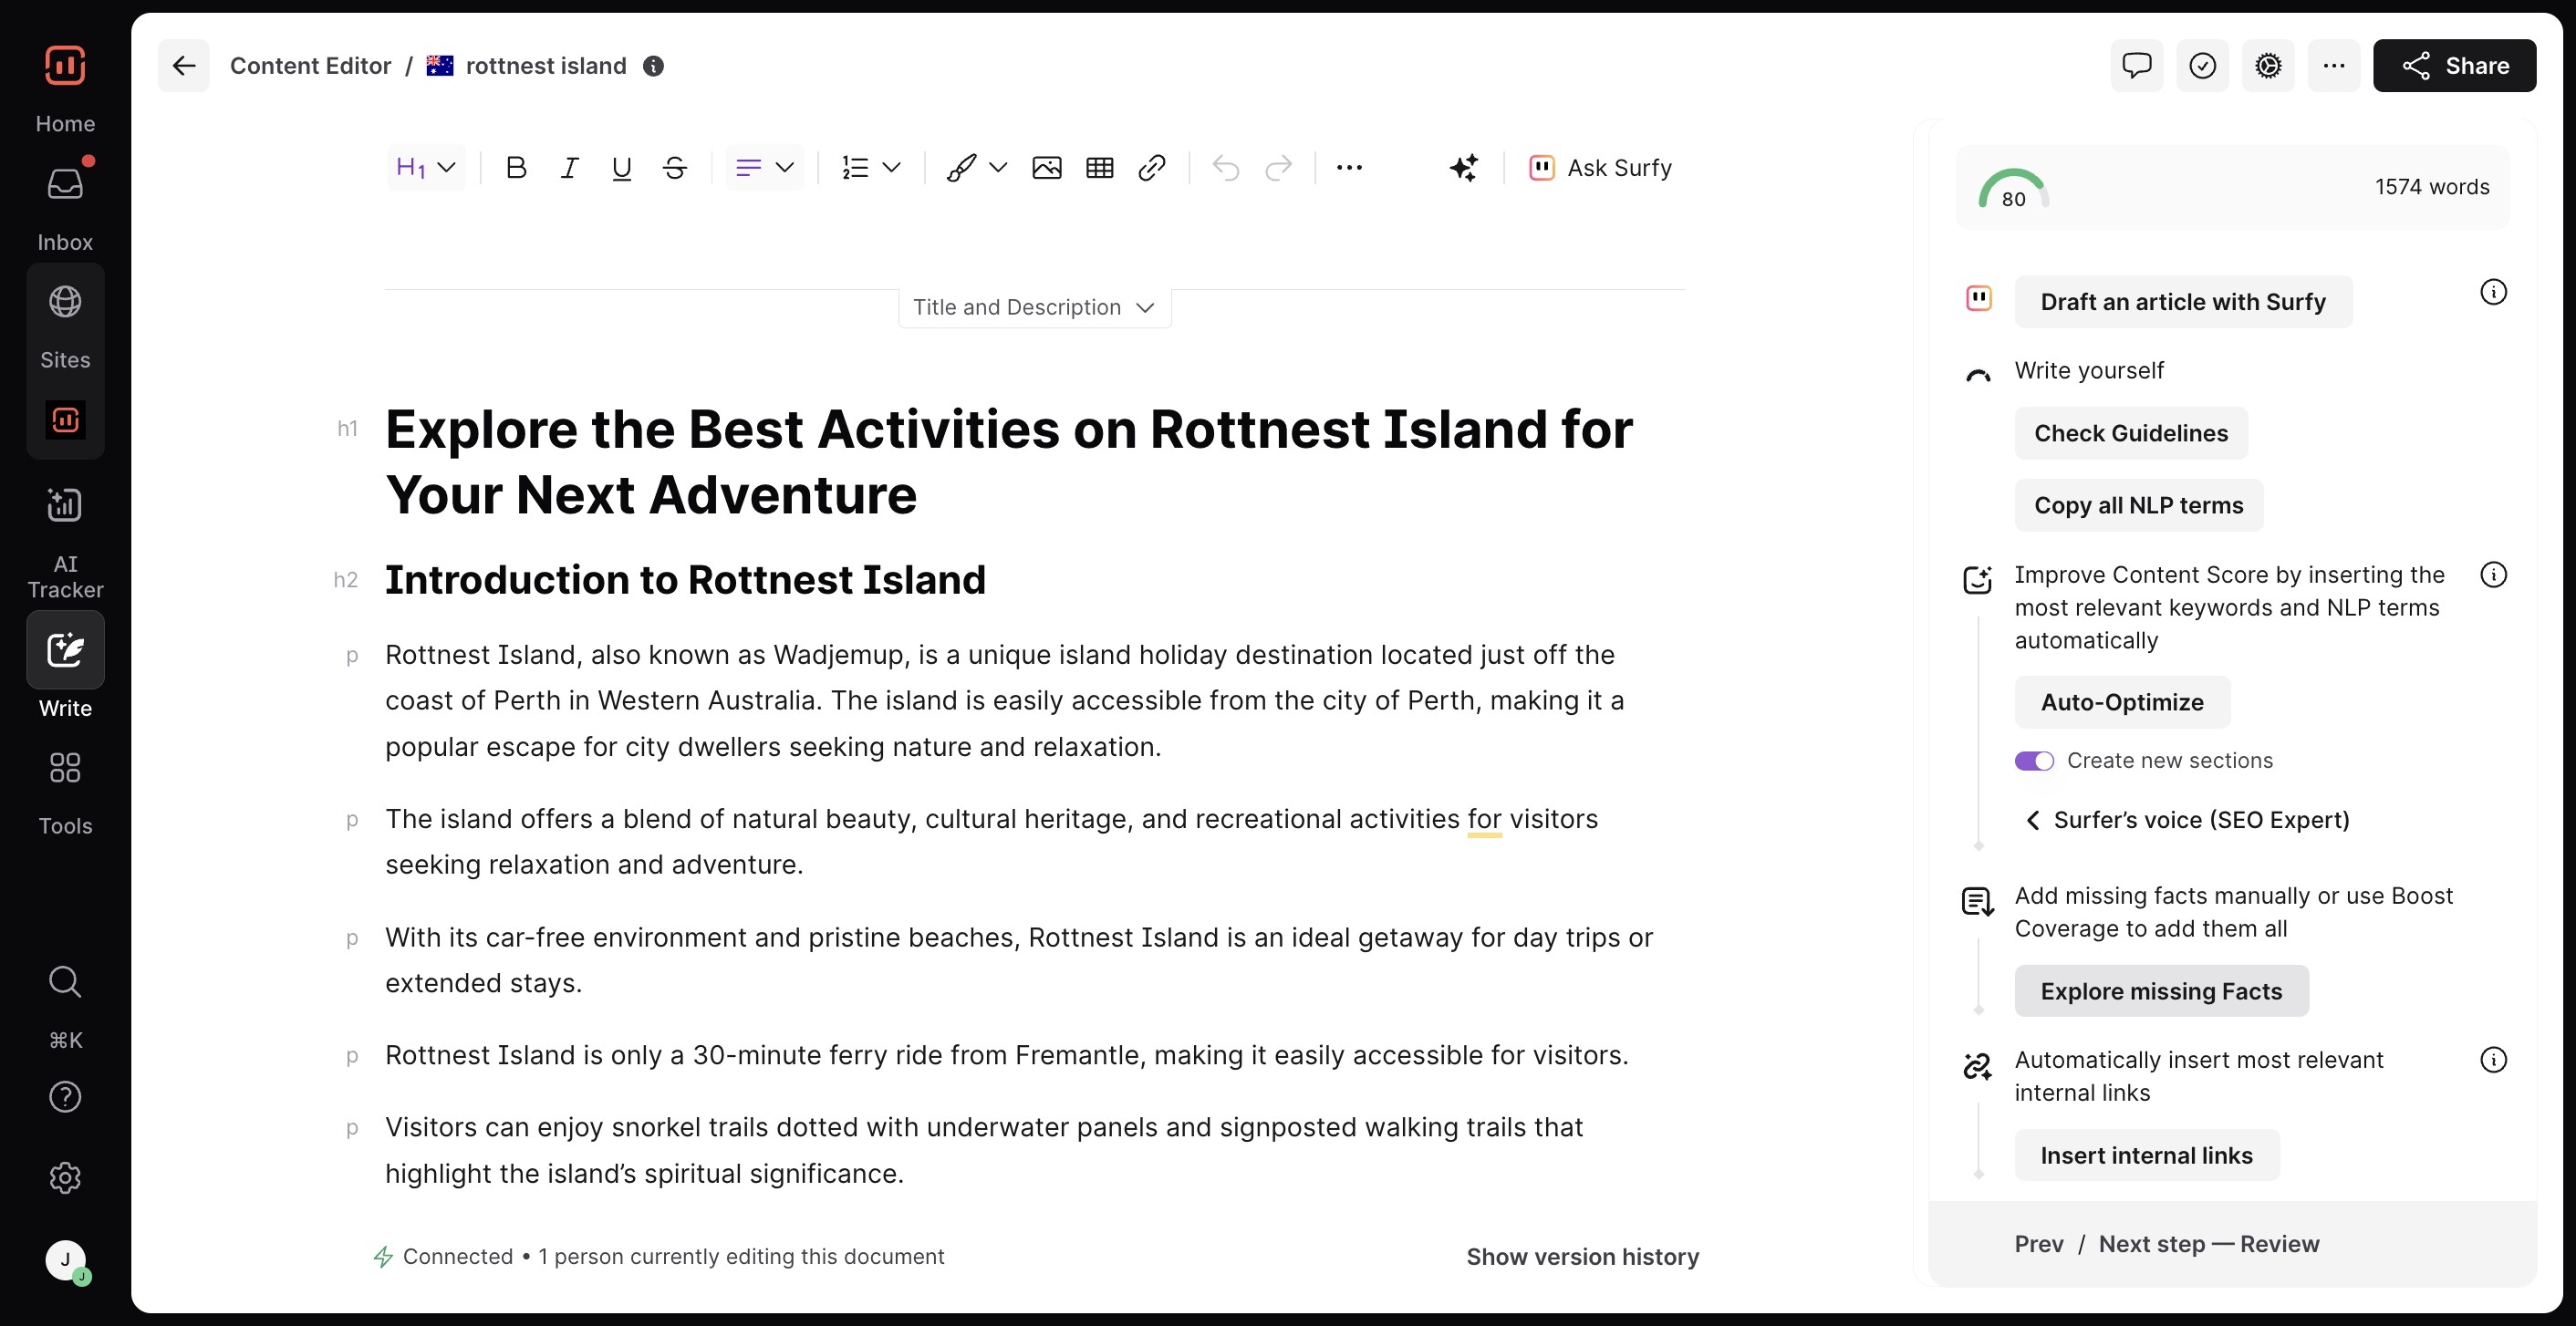This screenshot has height=1326, width=2576.
Task: Click Copy all NLP terms
Action: (2139, 505)
